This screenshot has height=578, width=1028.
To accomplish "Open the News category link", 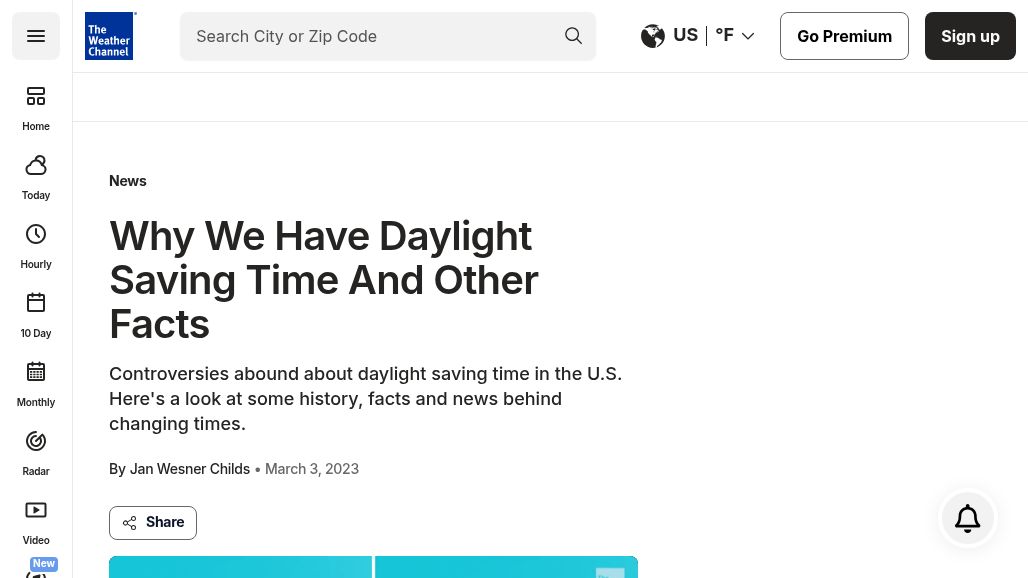I will pyautogui.click(x=128, y=181).
